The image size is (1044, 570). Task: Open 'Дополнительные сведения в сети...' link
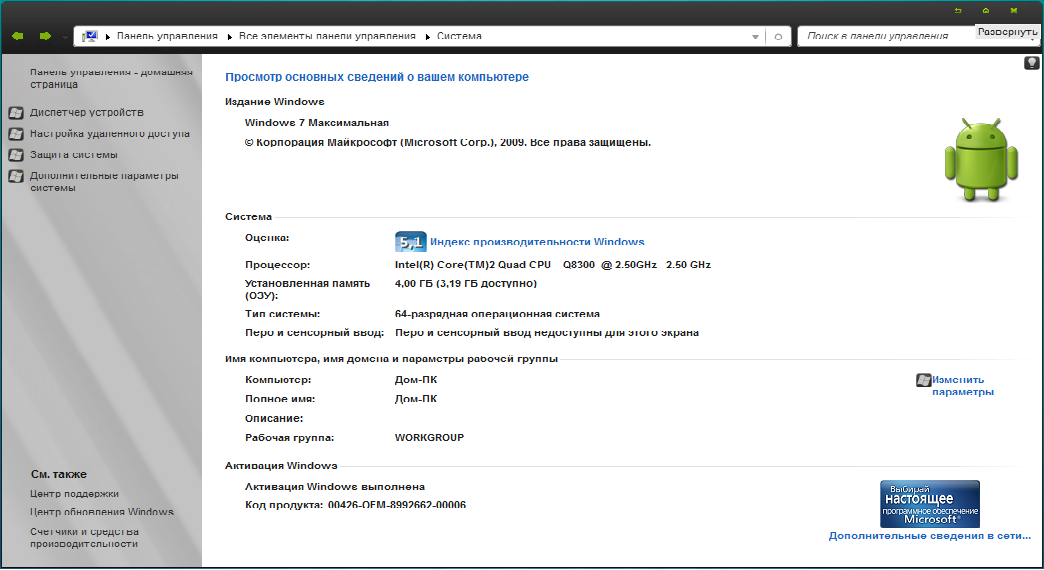coord(929,536)
